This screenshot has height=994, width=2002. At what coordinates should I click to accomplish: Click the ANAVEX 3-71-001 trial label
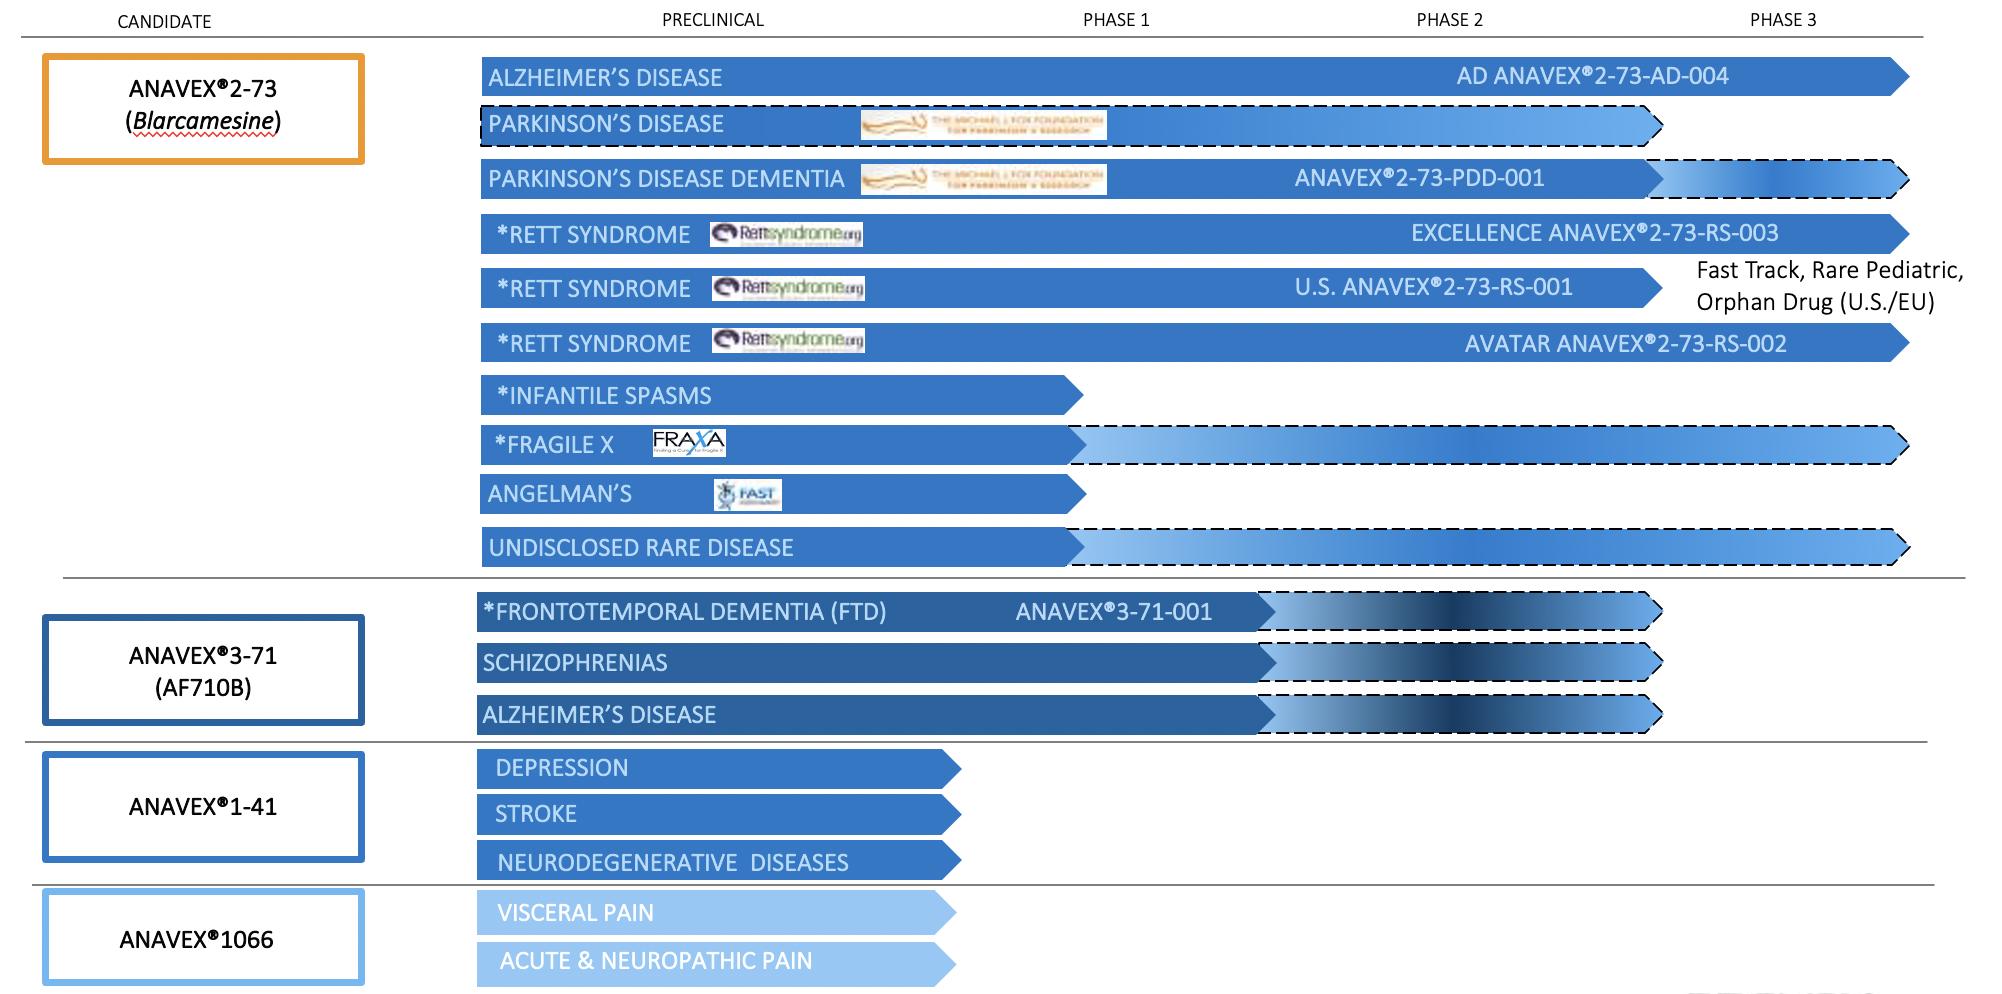(1113, 612)
